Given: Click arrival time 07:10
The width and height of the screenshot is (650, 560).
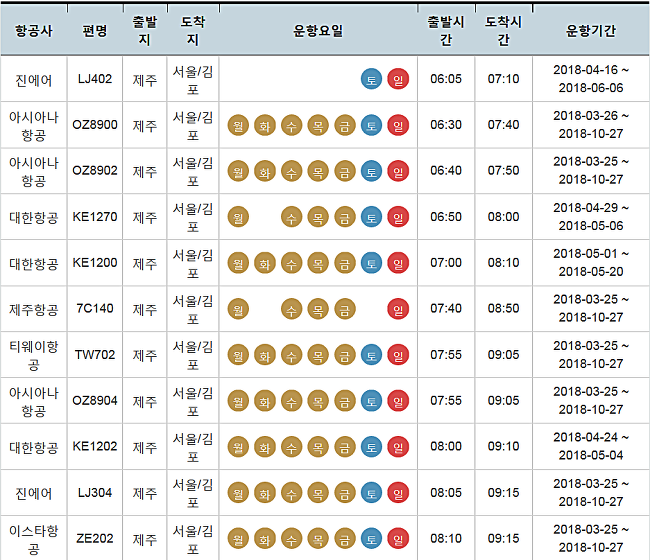Looking at the screenshot, I should click(503, 79).
